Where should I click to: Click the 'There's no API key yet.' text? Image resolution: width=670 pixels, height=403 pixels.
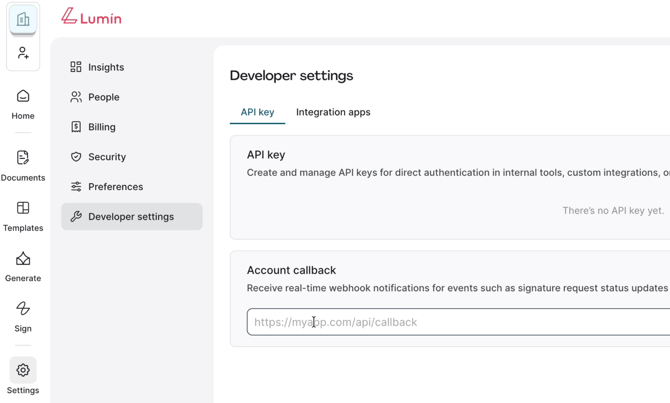click(613, 211)
